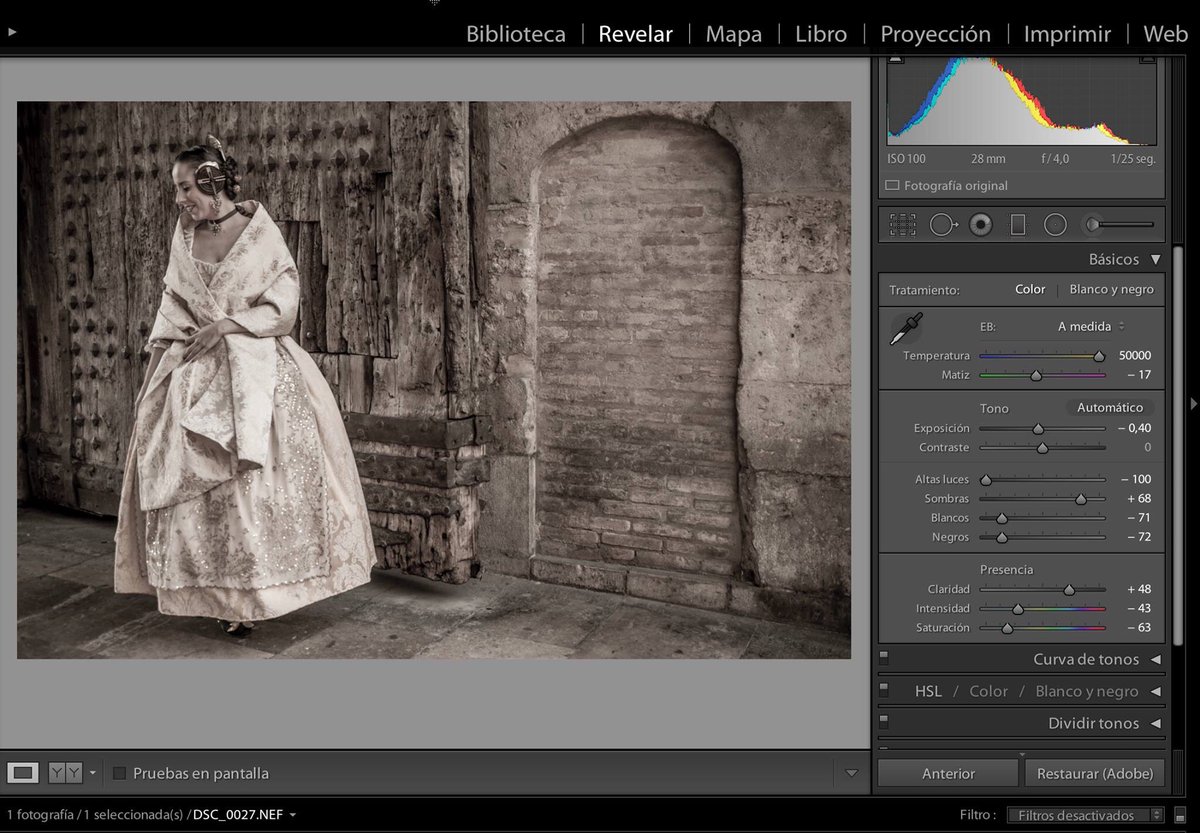1200x833 pixels.
Task: Click the Loupe view icon bottom left
Action: [22, 772]
